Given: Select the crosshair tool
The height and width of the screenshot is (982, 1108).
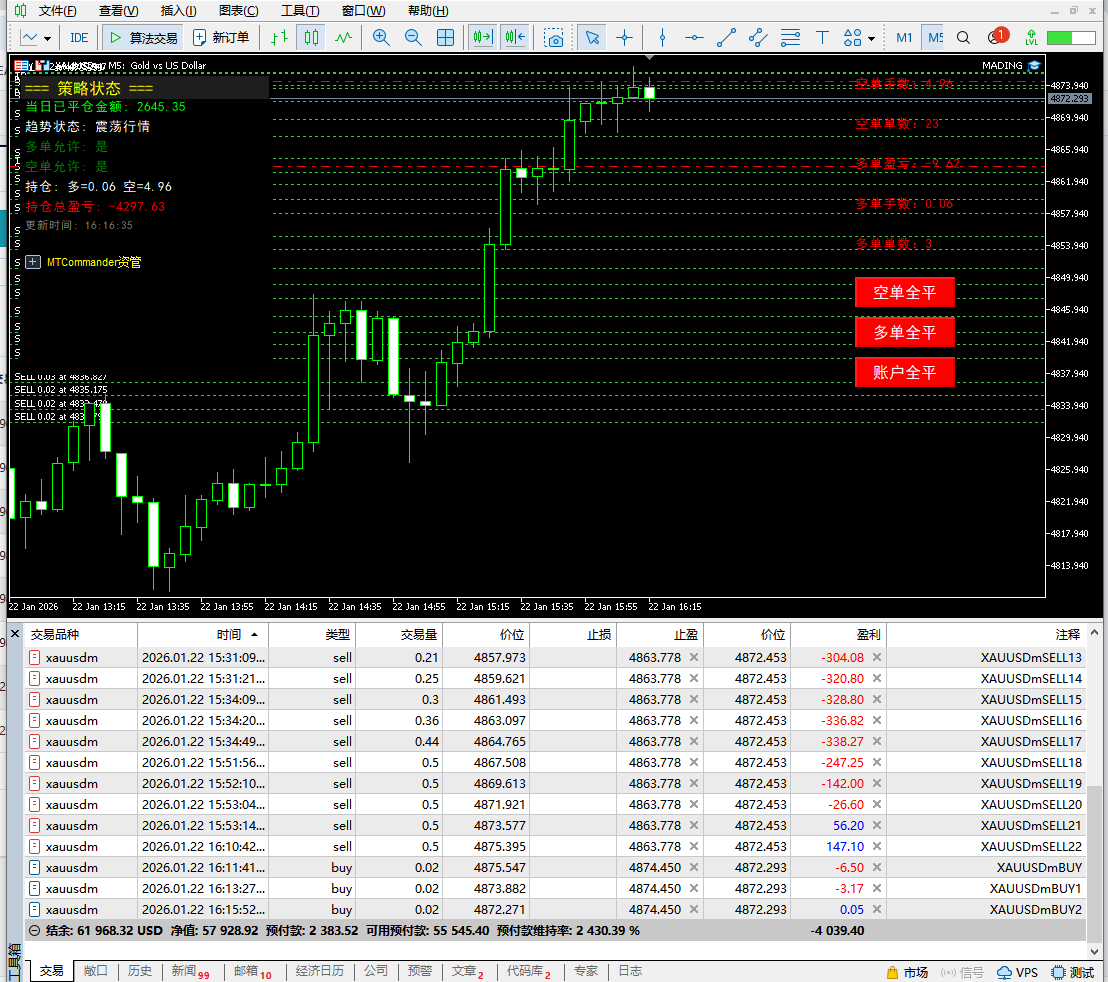Looking at the screenshot, I should point(624,37).
